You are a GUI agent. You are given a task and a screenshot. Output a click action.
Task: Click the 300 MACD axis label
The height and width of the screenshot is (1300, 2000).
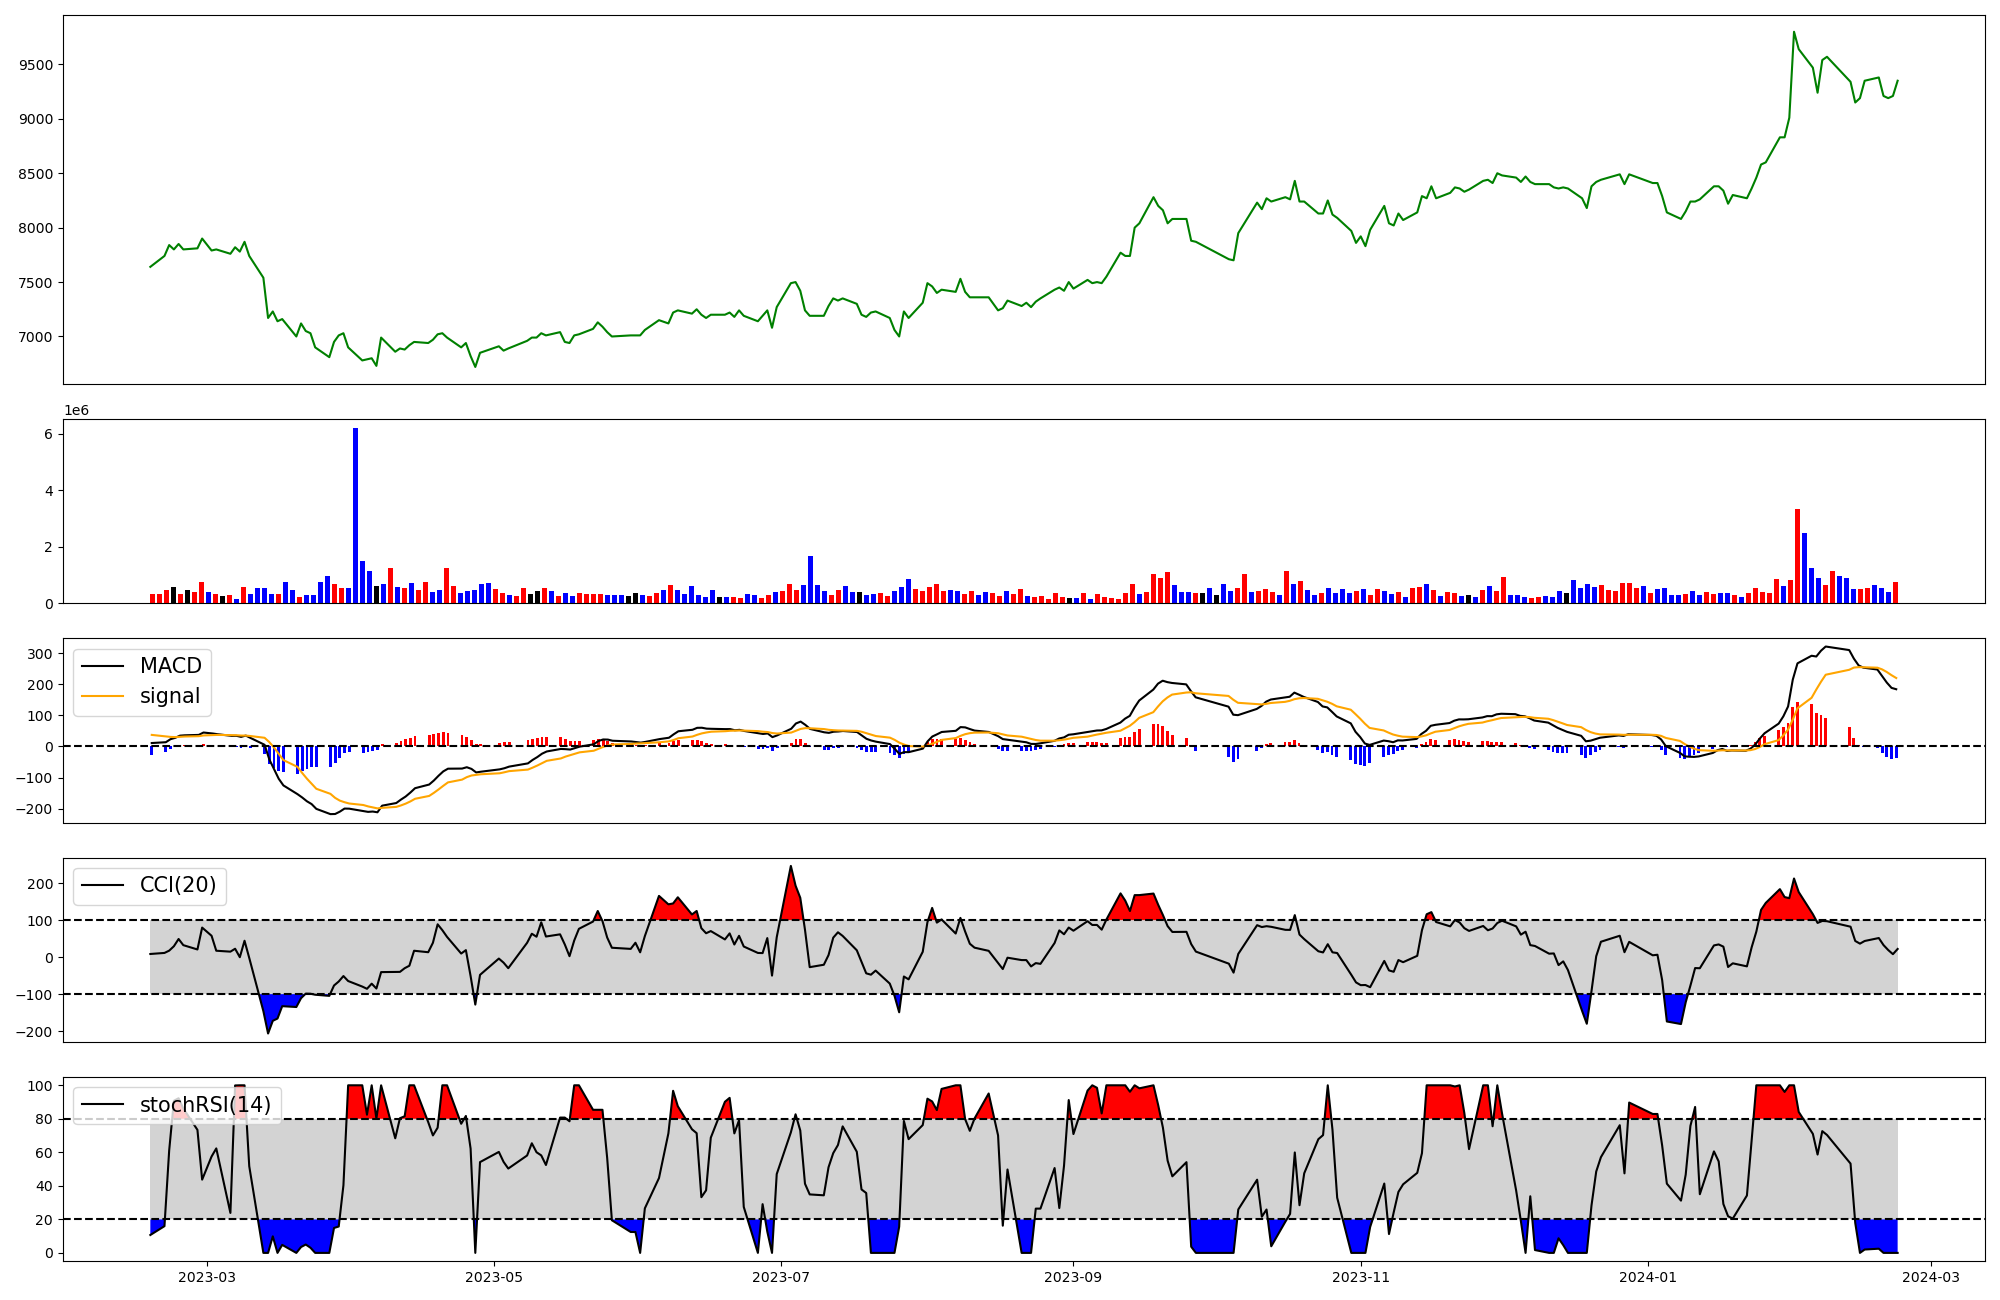tap(40, 654)
